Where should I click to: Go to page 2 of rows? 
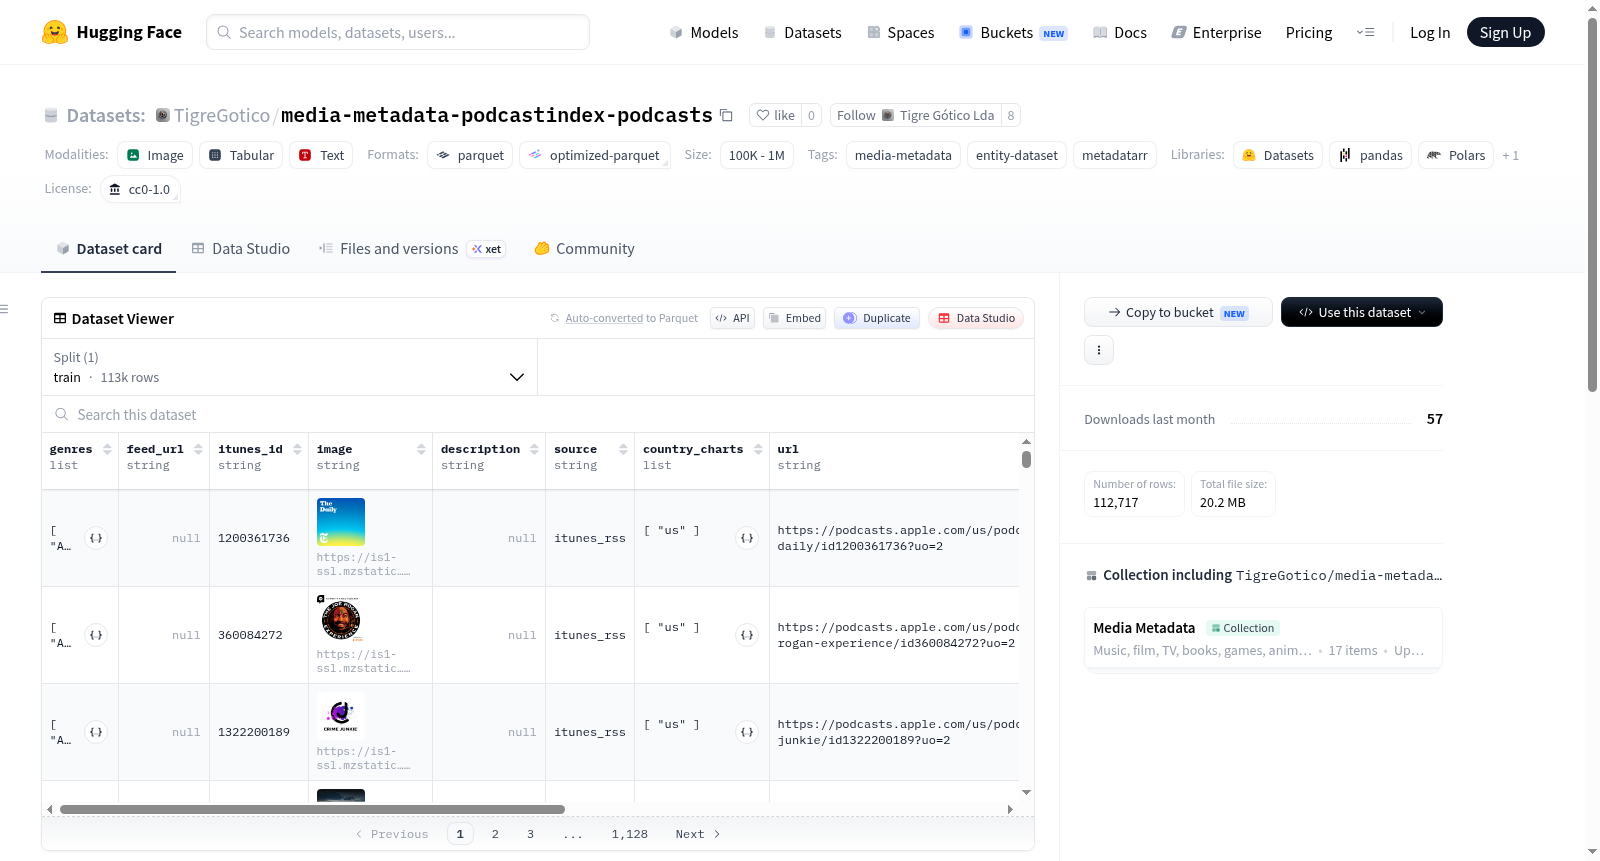[495, 834]
